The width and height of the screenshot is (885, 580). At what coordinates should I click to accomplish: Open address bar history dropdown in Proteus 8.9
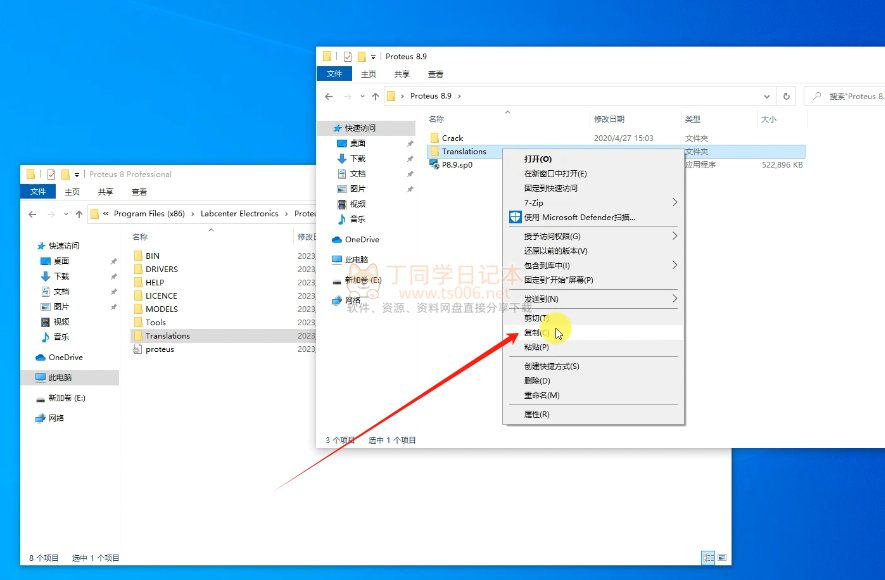(x=766, y=96)
